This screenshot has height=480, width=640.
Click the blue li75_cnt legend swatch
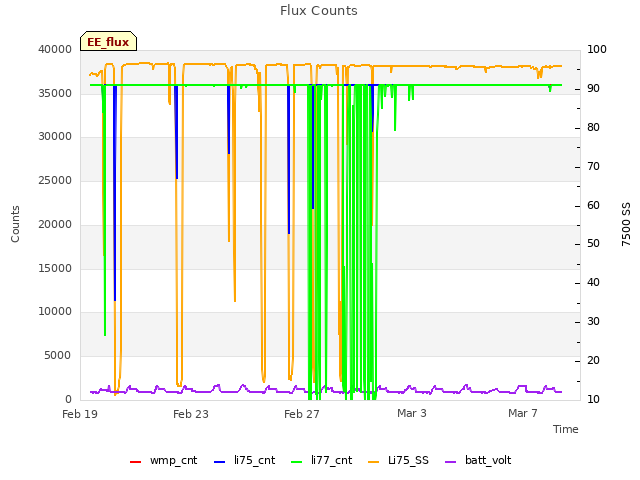(x=219, y=462)
